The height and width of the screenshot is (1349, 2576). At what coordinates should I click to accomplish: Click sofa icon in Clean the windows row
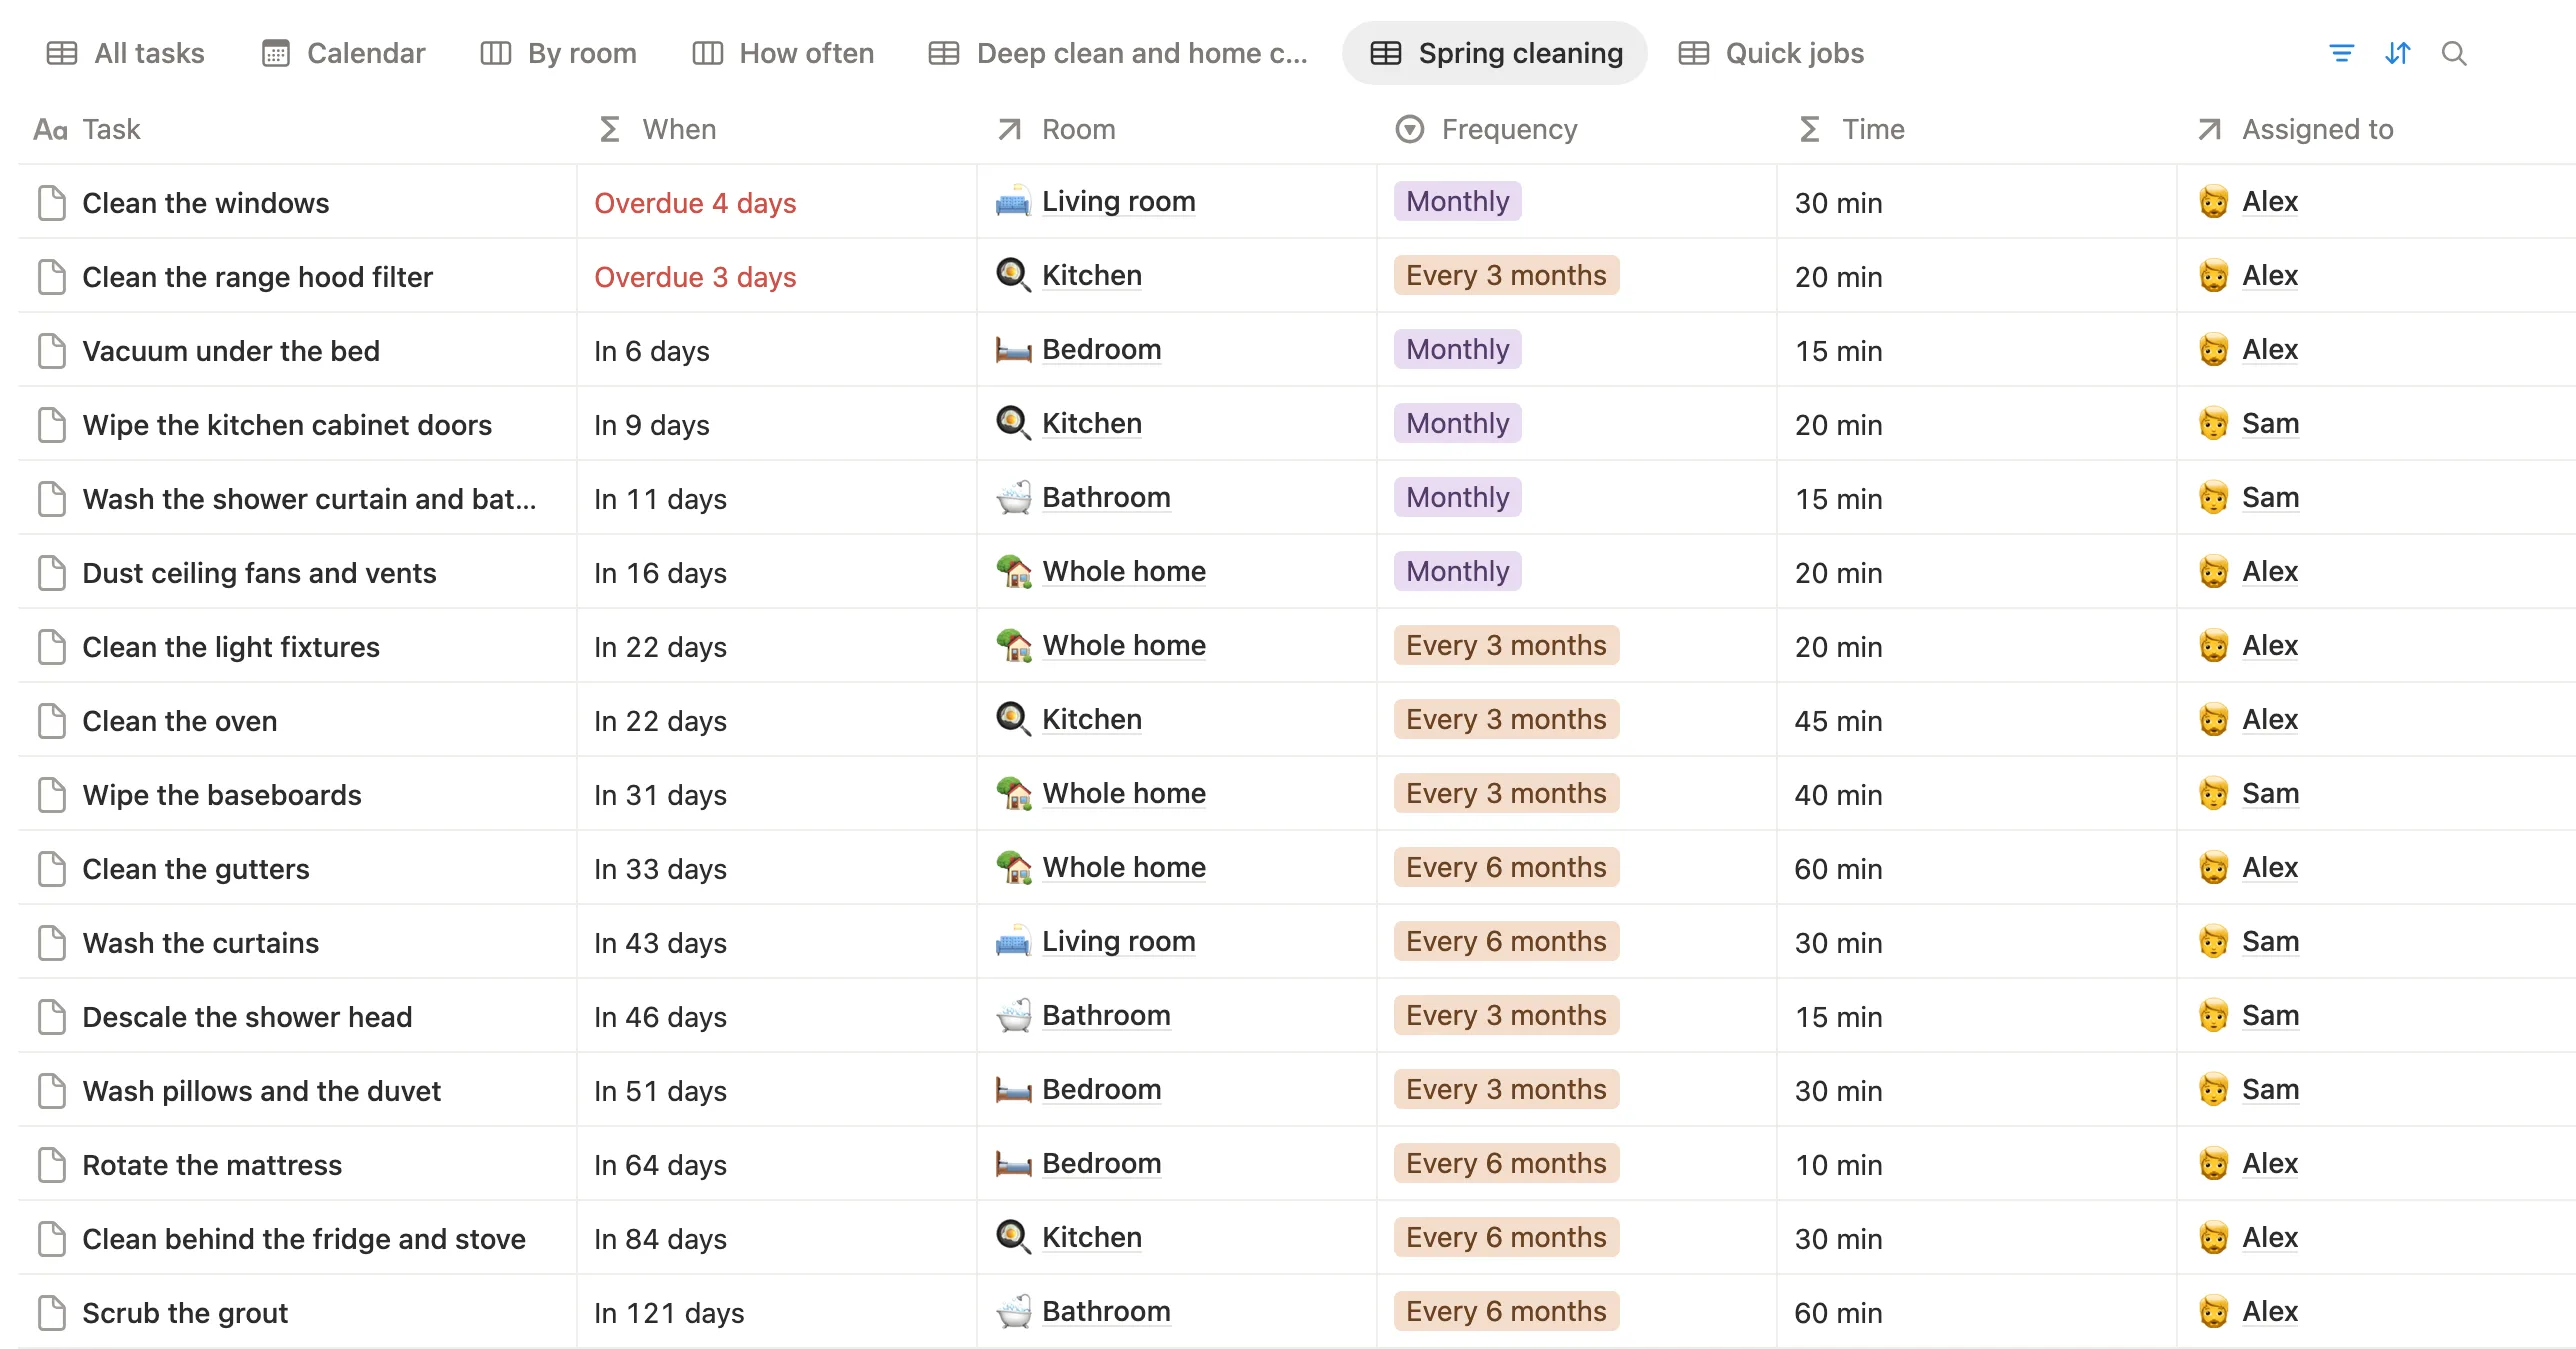click(x=1013, y=201)
